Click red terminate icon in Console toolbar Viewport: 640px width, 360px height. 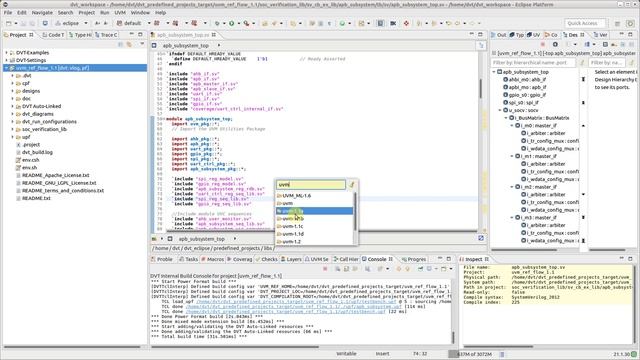[325, 269]
